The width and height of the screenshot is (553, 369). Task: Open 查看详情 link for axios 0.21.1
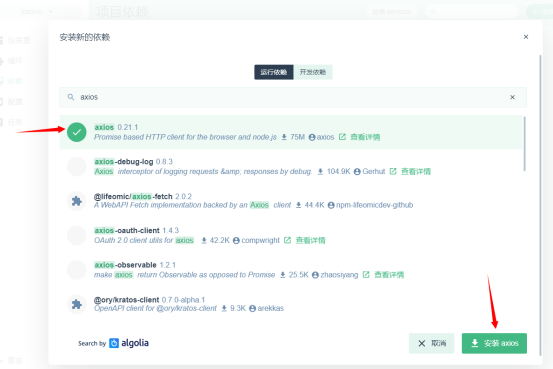[x=365, y=137]
